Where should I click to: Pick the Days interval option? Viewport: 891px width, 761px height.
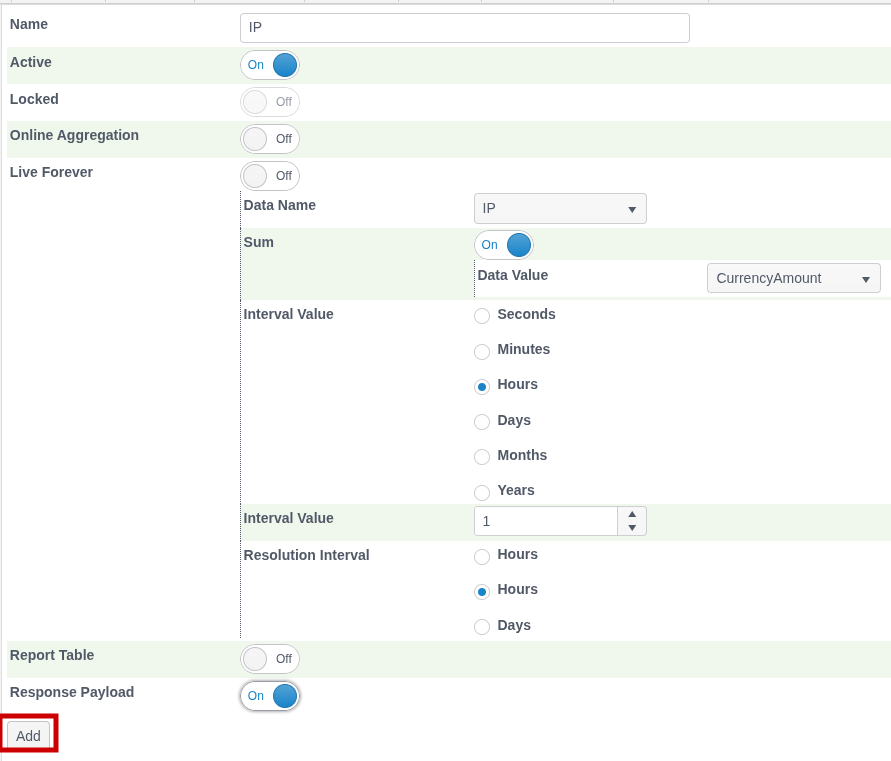[482, 422]
